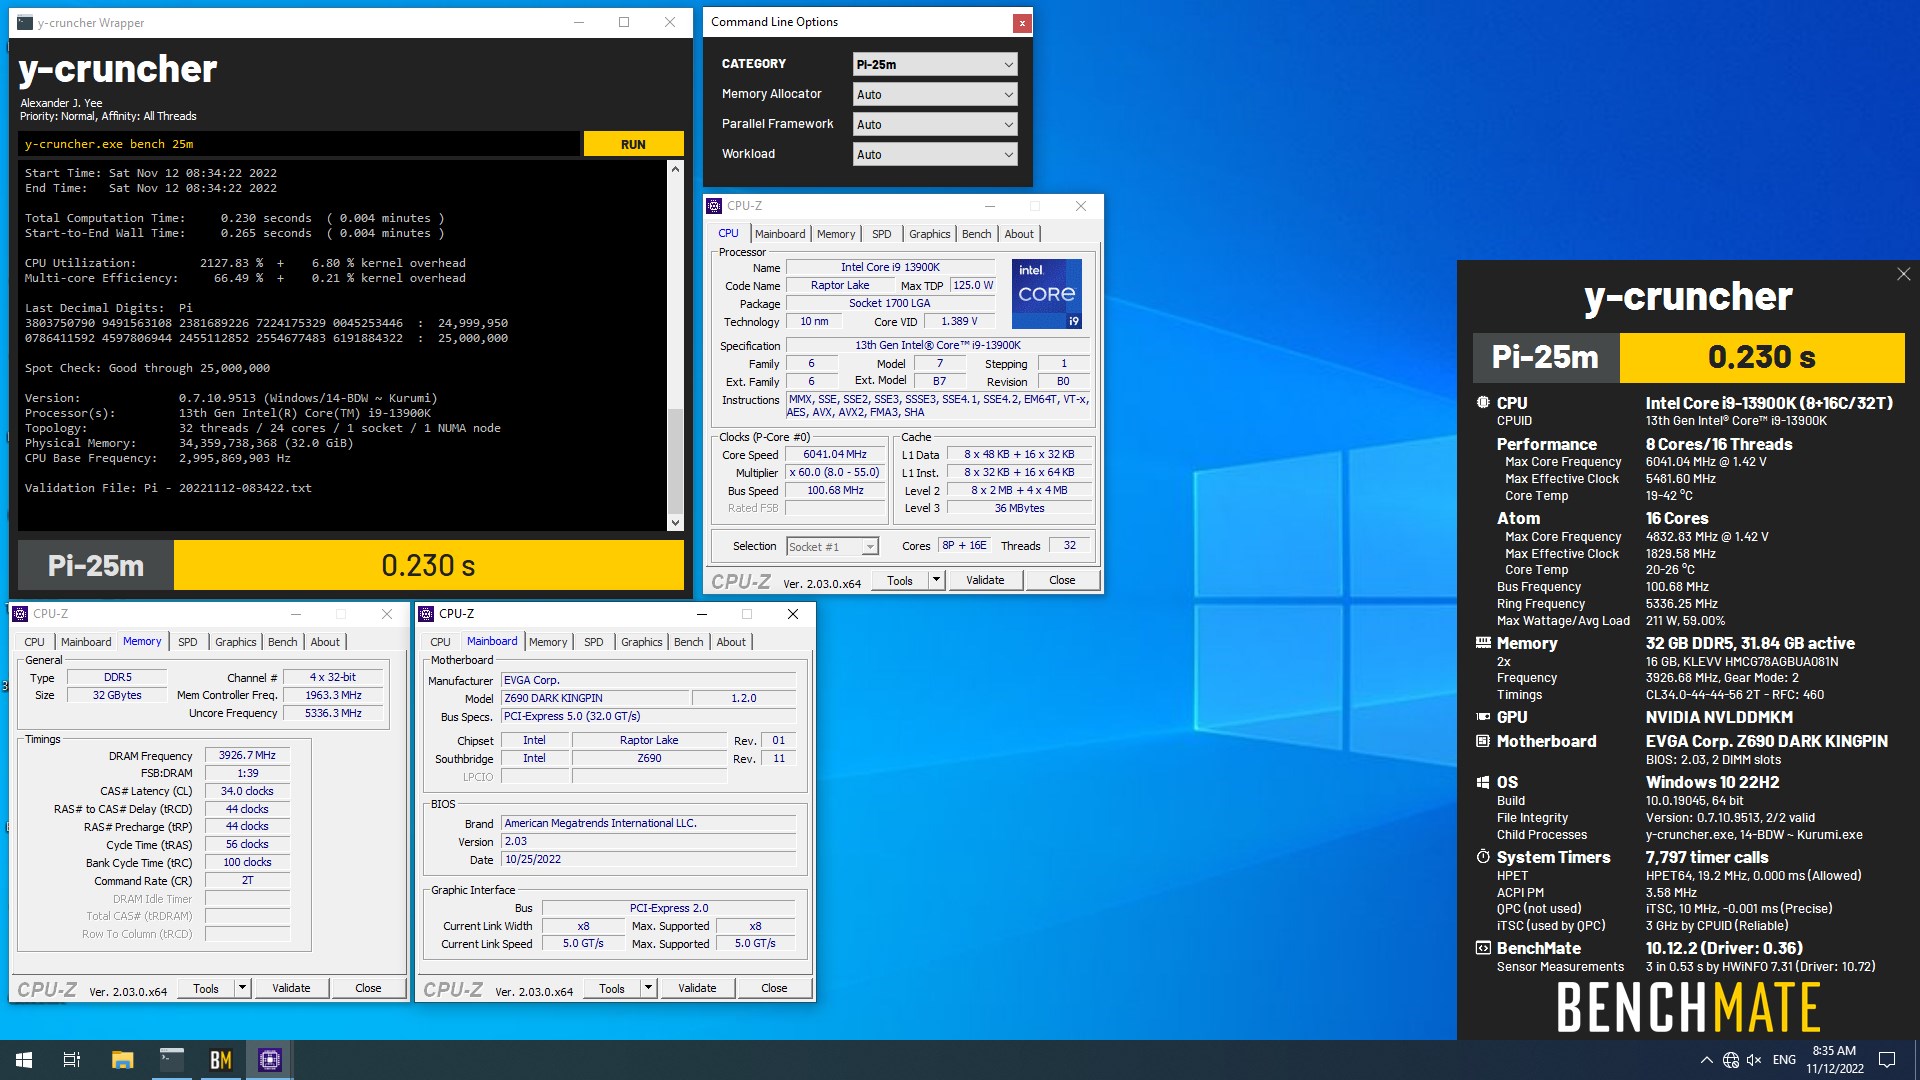Viewport: 1920px width, 1080px height.
Task: Open About tab in CPU-Z Mainboard window
Action: coord(731,642)
